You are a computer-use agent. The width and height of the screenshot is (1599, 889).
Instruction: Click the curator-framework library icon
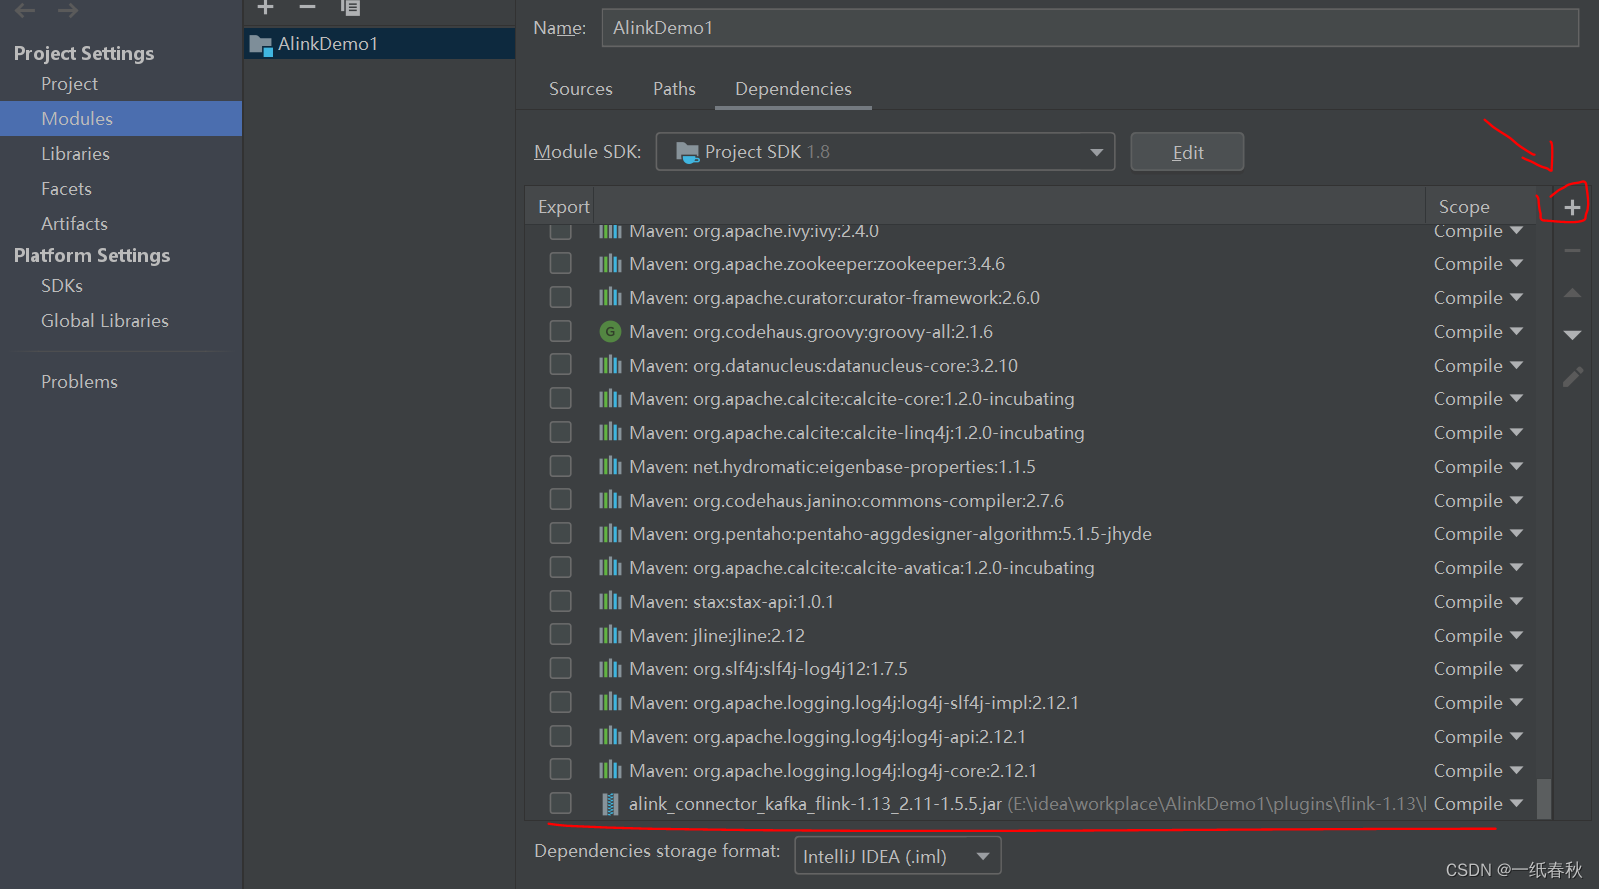pos(610,297)
